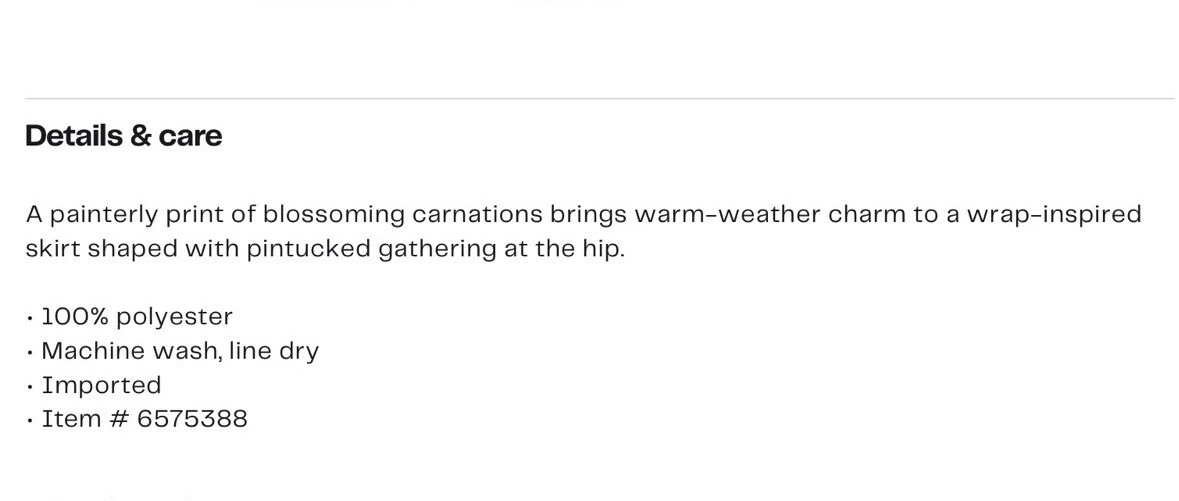The width and height of the screenshot is (1179, 501).
Task: Click the item number 6575388
Action: click(192, 419)
